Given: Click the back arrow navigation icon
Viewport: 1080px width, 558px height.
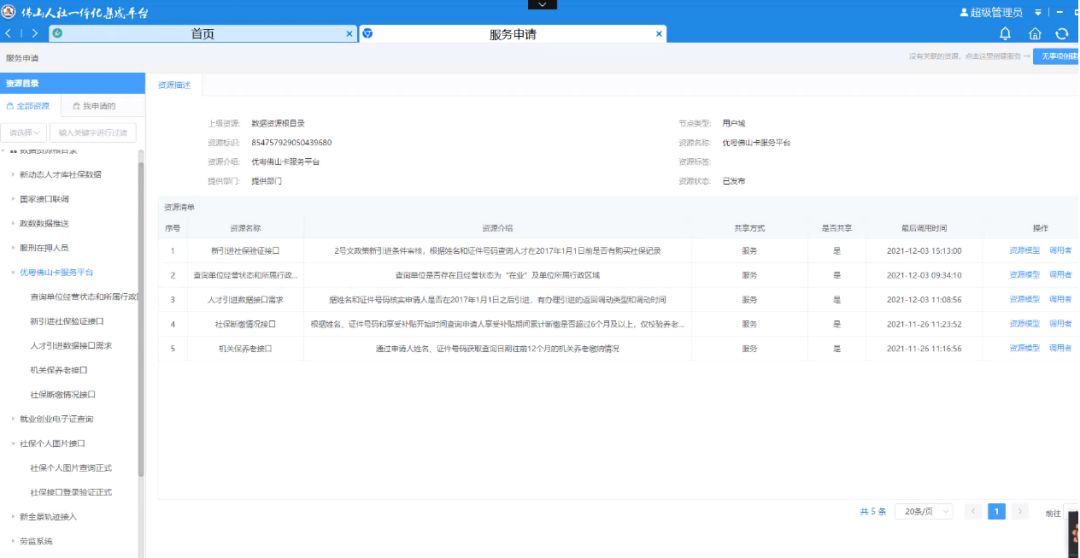Looking at the screenshot, I should (8, 33).
